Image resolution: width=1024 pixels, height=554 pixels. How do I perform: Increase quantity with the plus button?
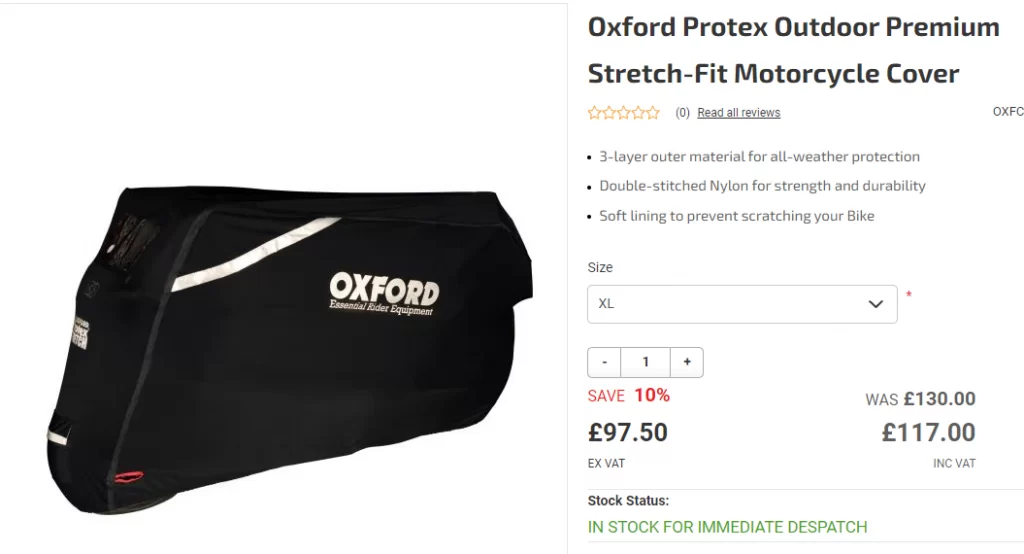point(687,362)
